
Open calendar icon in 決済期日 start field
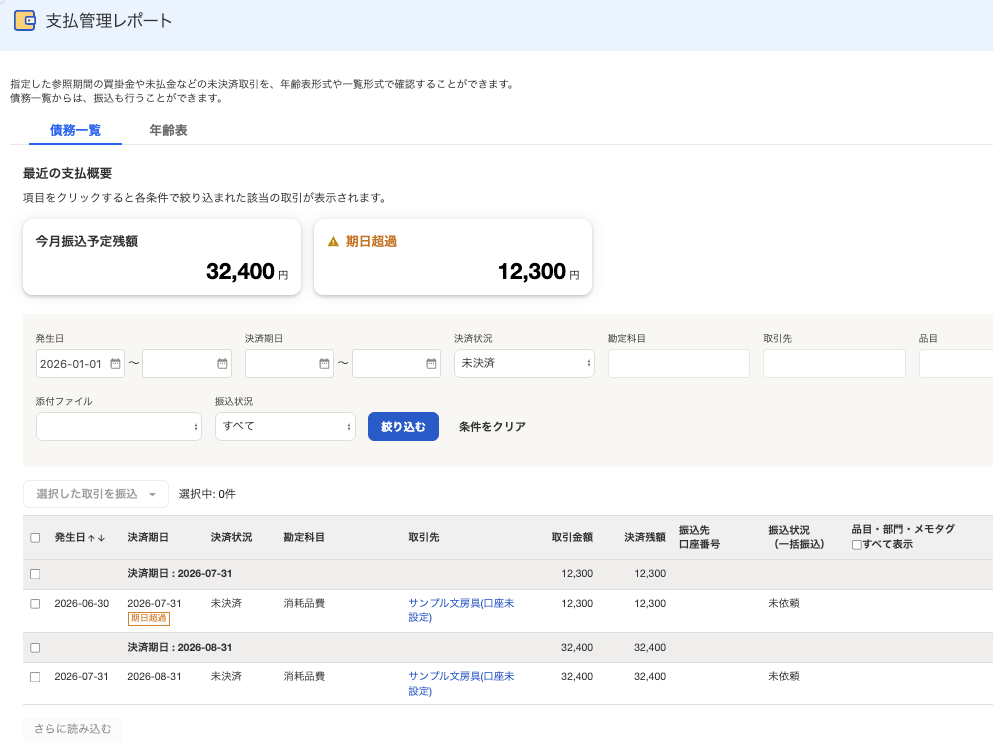tap(324, 364)
